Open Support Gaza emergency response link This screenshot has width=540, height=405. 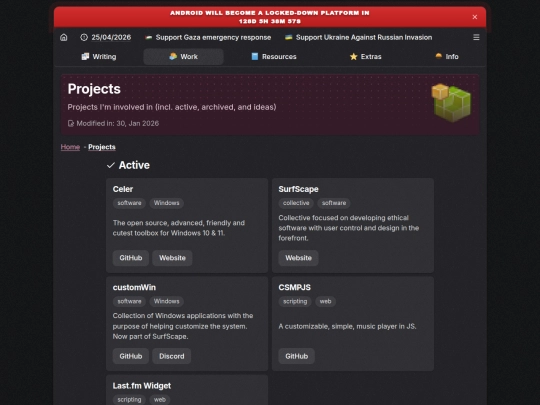tap(213, 37)
